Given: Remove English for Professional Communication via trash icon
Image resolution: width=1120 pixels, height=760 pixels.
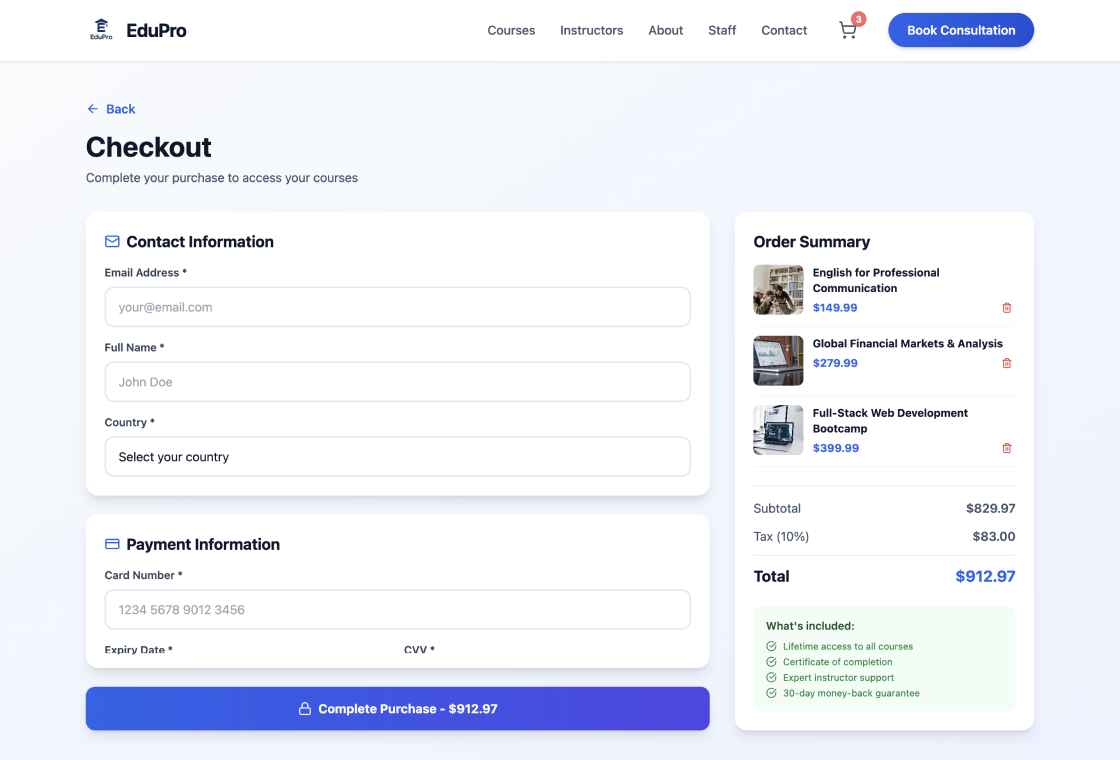Looking at the screenshot, I should coord(1007,308).
